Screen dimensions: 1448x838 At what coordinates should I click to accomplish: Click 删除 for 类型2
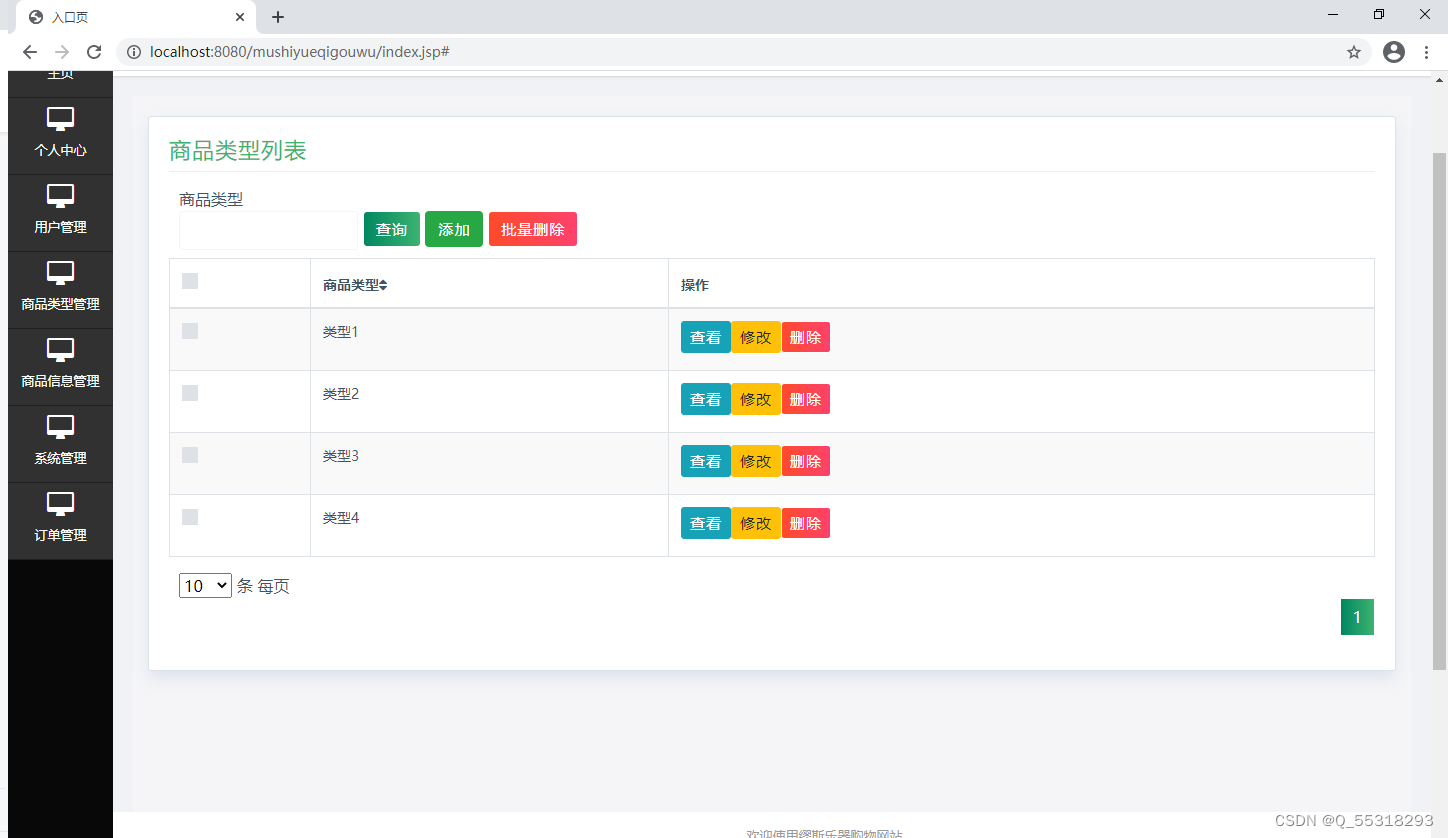click(806, 399)
